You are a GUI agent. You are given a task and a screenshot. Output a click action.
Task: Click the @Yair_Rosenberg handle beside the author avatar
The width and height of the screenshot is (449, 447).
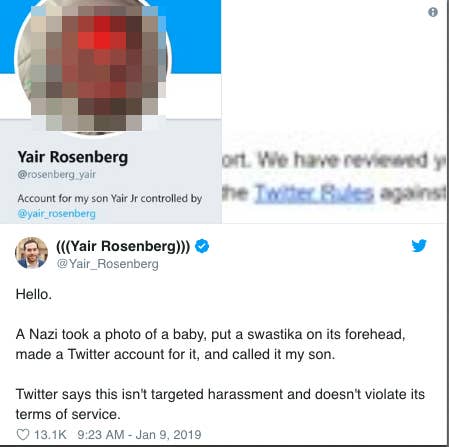tap(108, 264)
